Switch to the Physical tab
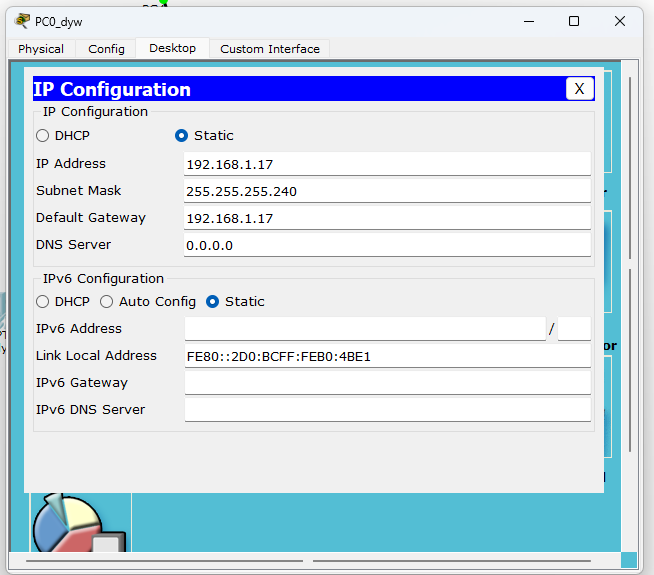Screen dimensions: 654x575 tap(41, 49)
